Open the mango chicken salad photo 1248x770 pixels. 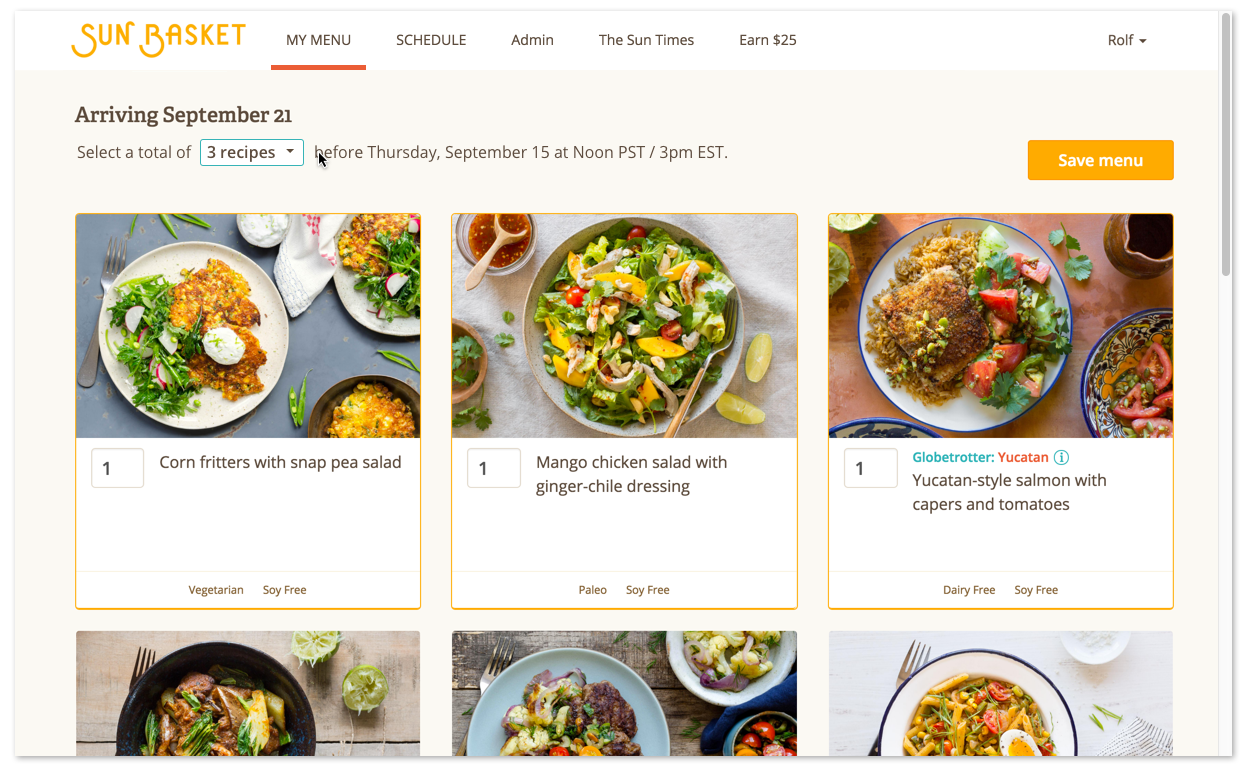(624, 326)
